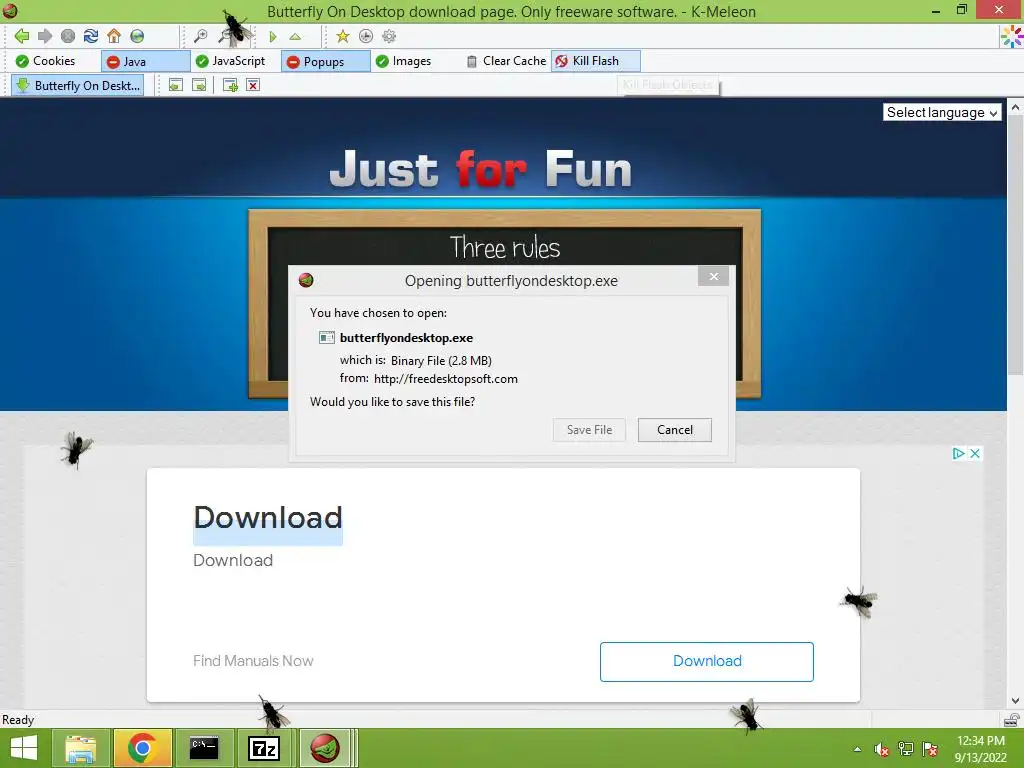Click the globe Search icon in toolbar

[x=137, y=36]
